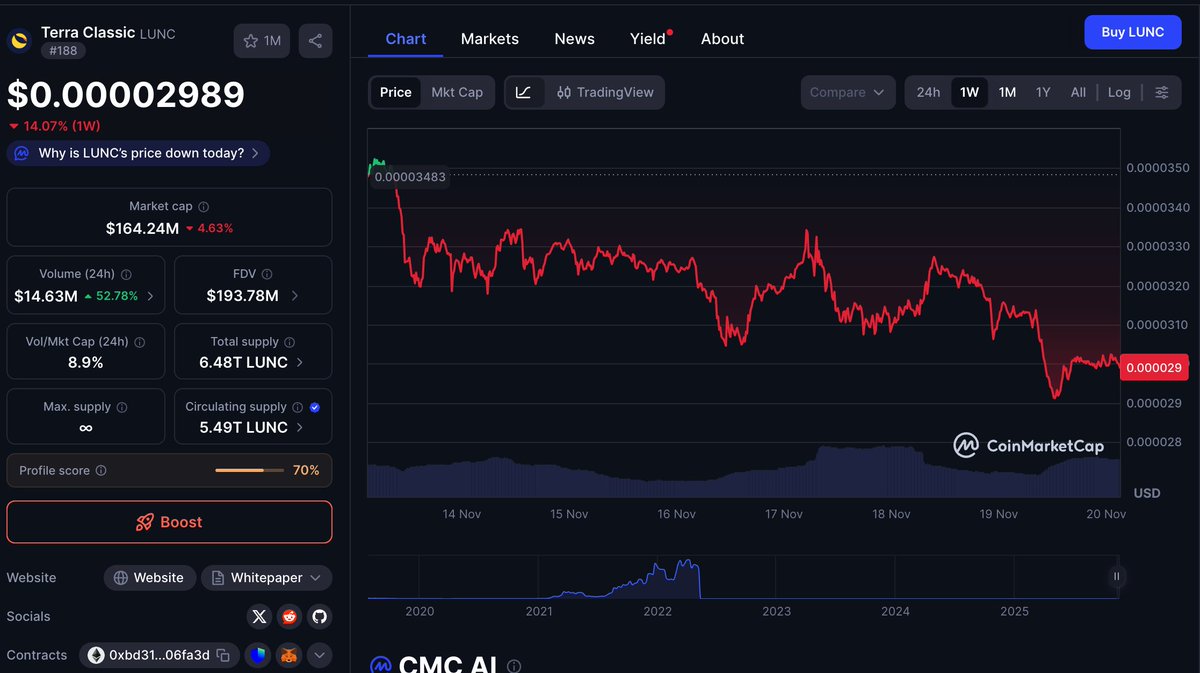The width and height of the screenshot is (1200, 673).
Task: Toggle Log scale on chart
Action: pos(1119,92)
